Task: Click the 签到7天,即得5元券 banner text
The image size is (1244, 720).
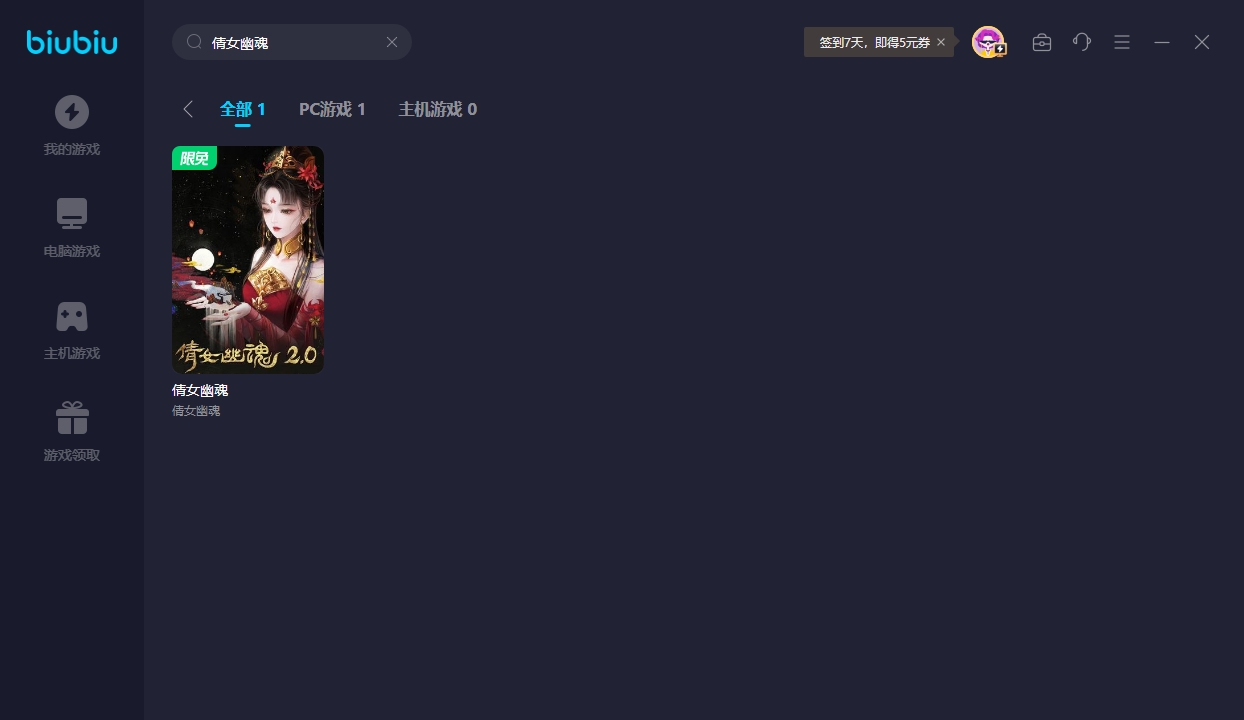Action: [875, 42]
